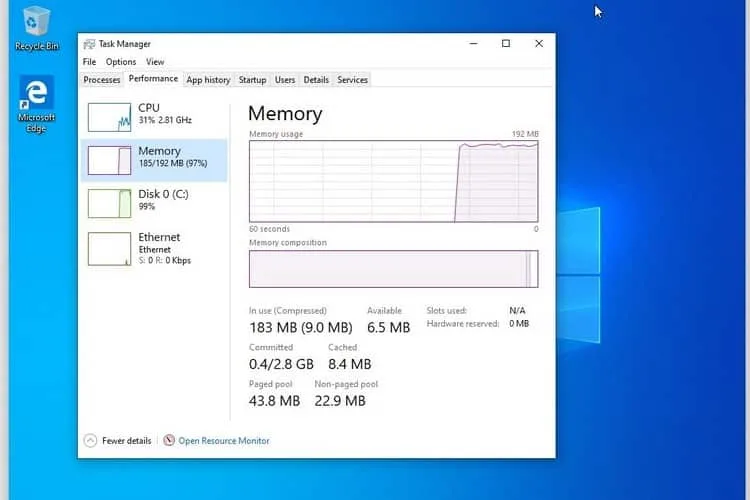Go to the Startup tab
Image resolution: width=750 pixels, height=500 pixels.
(x=252, y=80)
